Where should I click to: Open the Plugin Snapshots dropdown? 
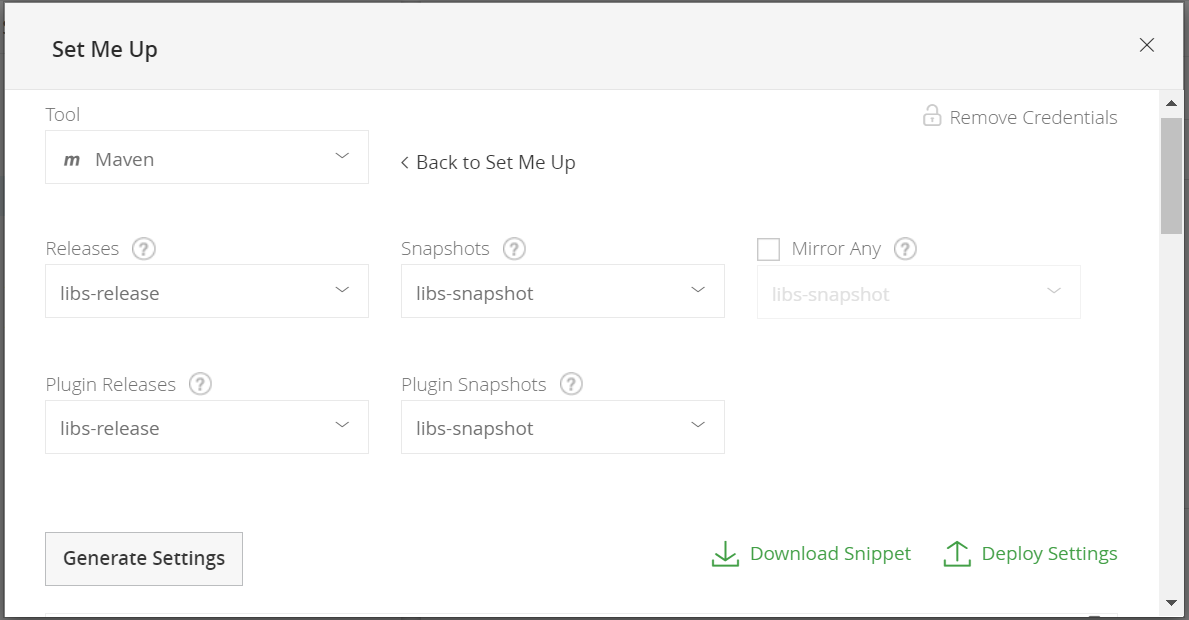pyautogui.click(x=563, y=427)
